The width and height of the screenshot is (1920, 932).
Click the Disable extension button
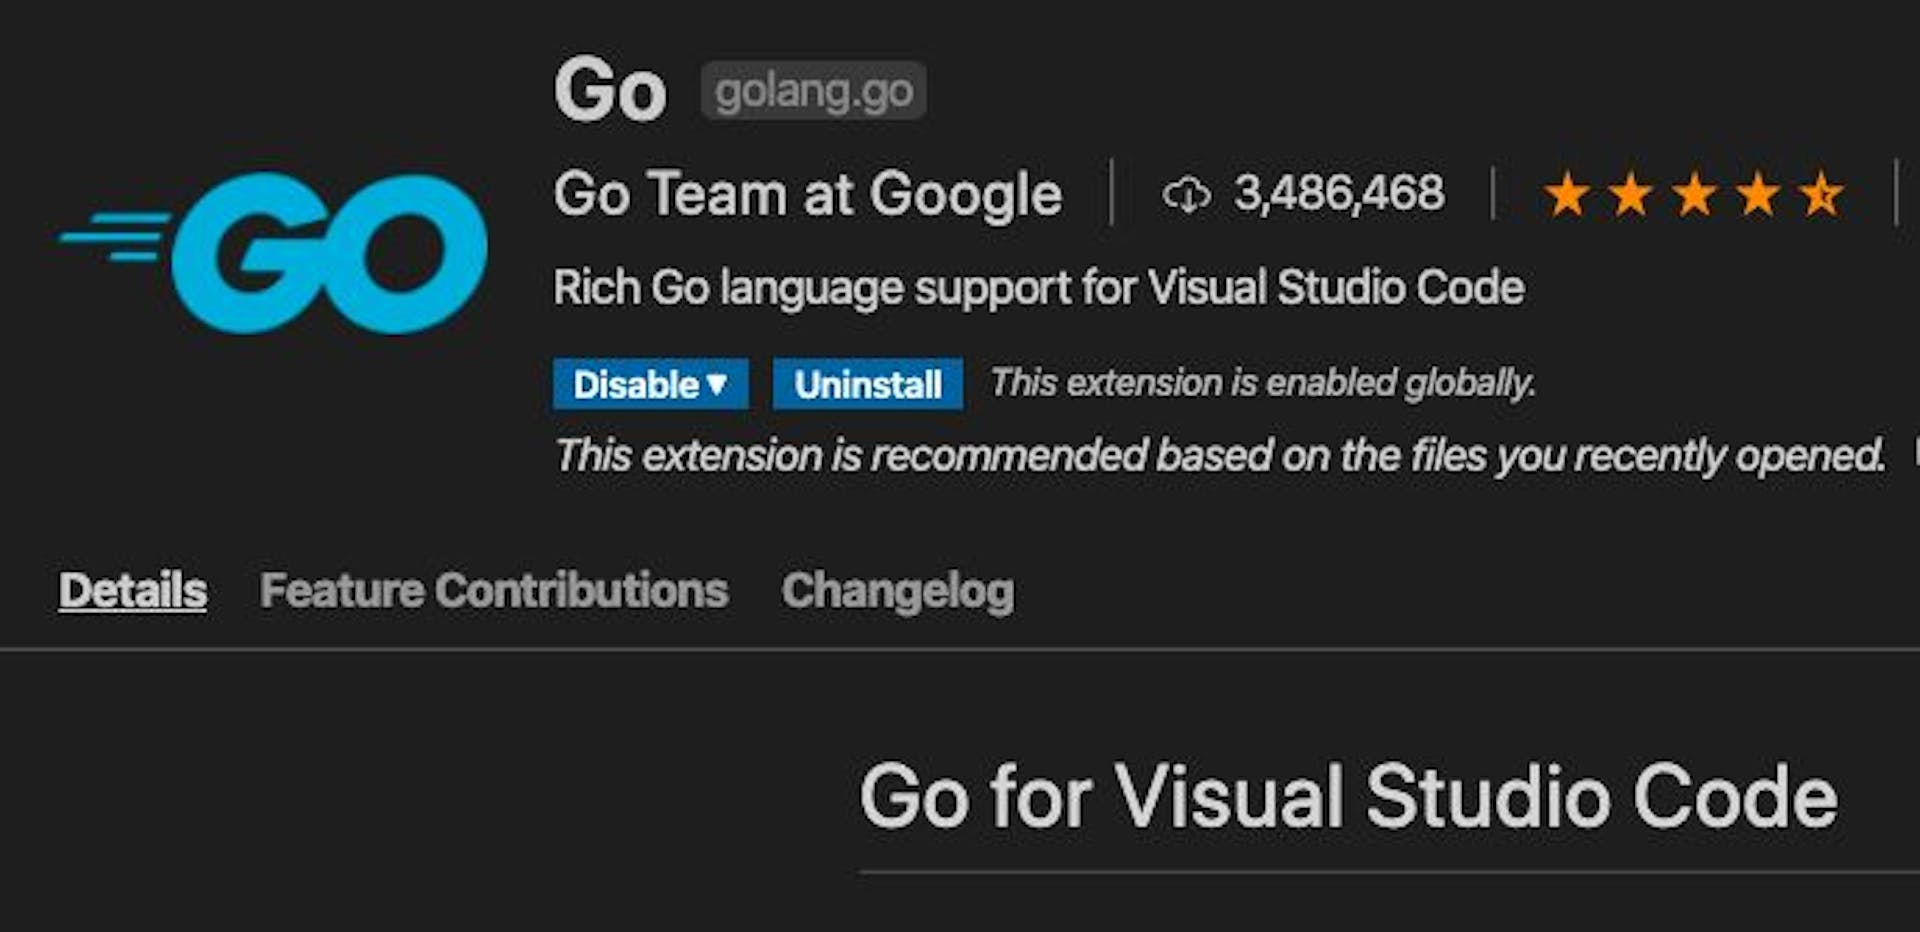636,384
